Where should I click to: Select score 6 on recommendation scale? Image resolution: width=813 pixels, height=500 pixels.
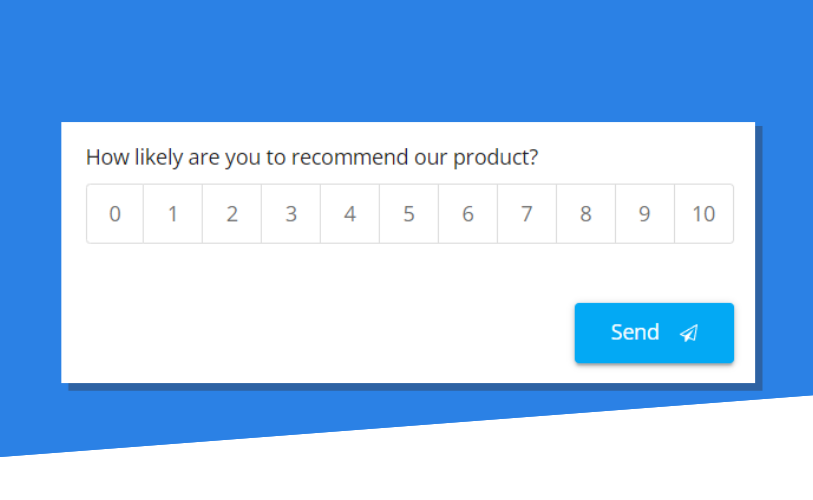[x=468, y=214]
